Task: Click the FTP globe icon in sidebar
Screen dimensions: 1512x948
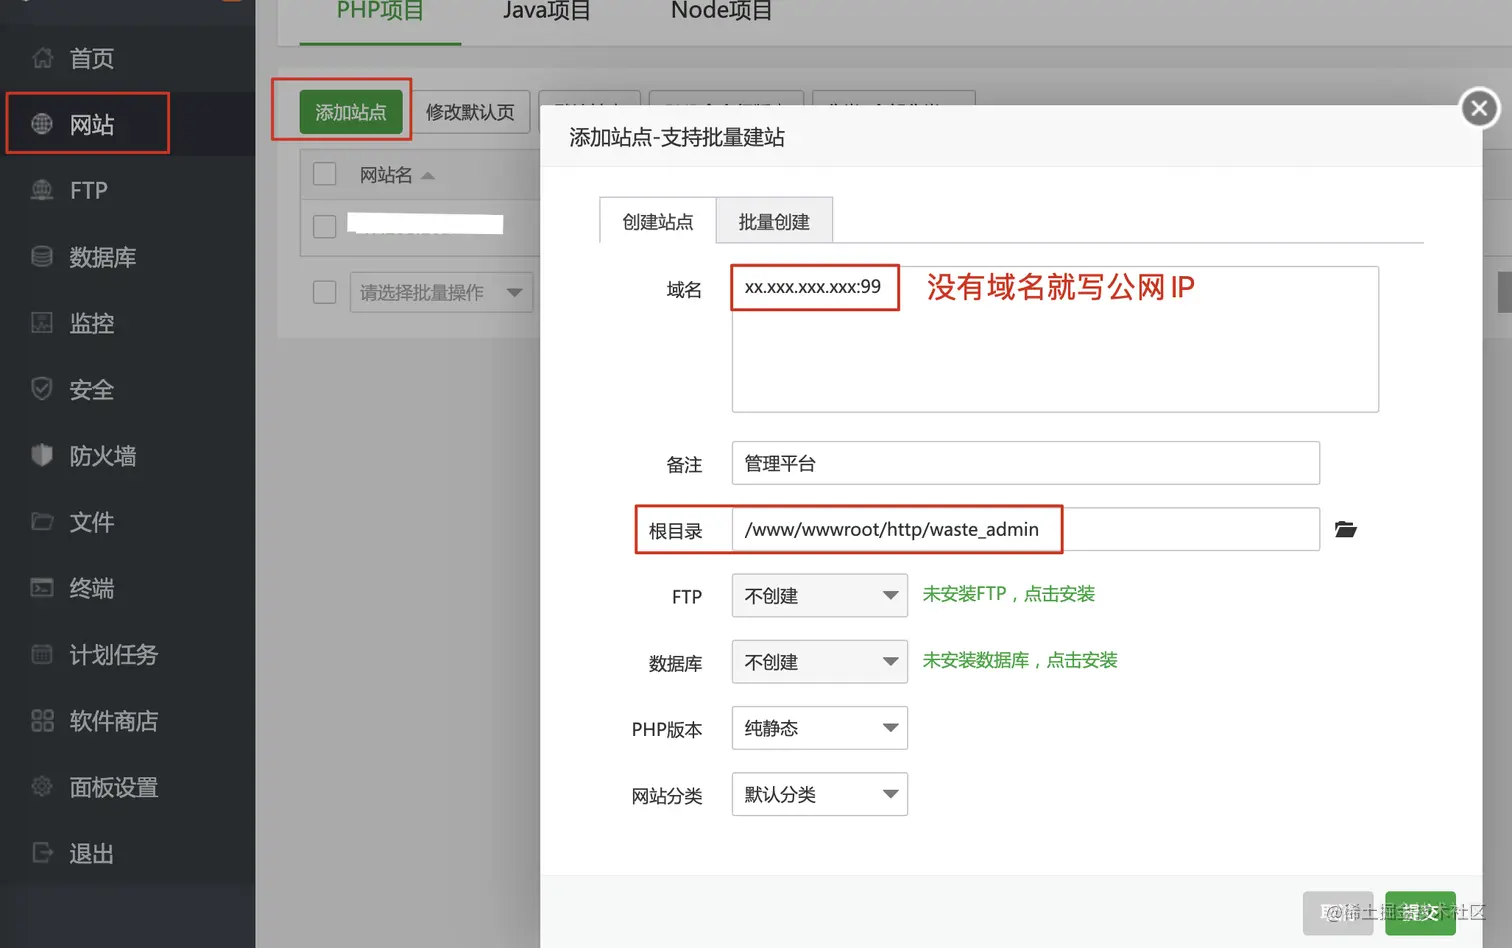Action: pos(42,190)
